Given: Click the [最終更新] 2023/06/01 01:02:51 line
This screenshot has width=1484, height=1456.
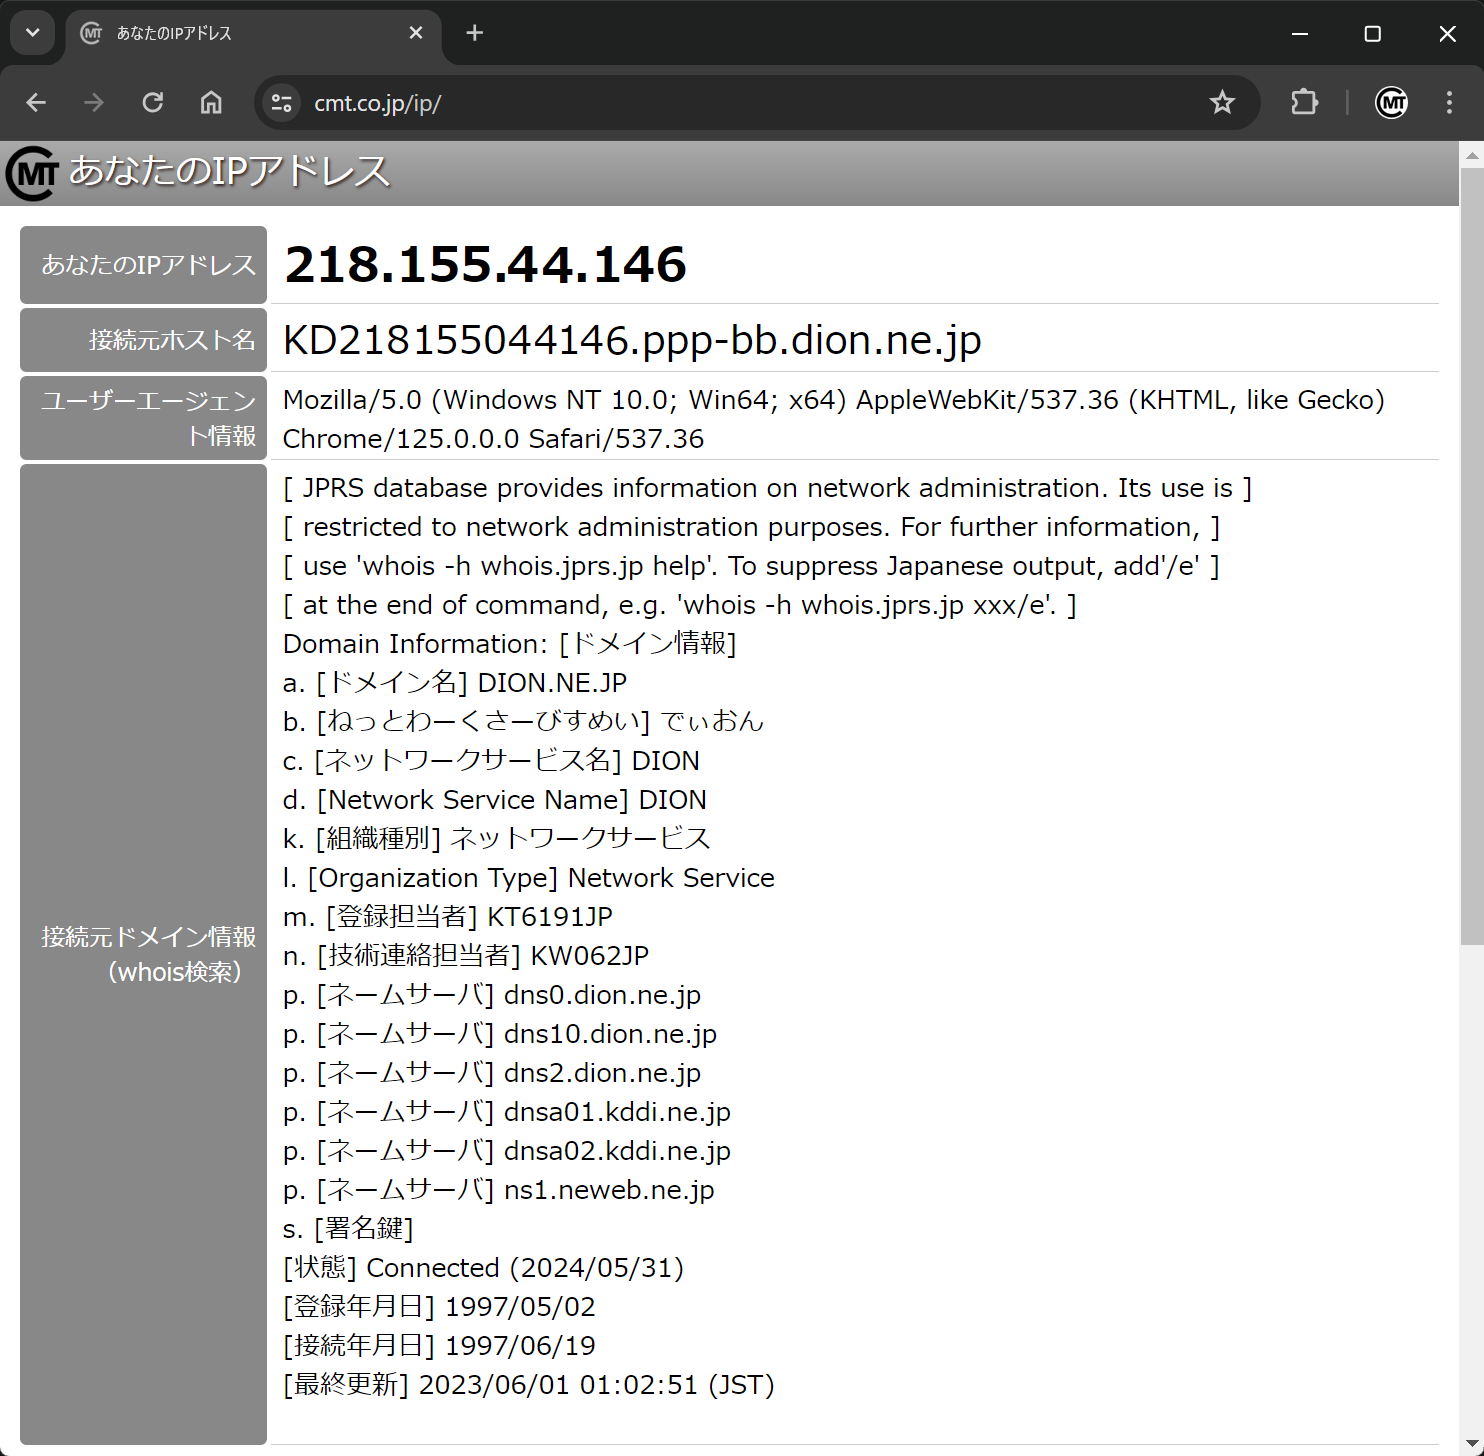Looking at the screenshot, I should (529, 1385).
